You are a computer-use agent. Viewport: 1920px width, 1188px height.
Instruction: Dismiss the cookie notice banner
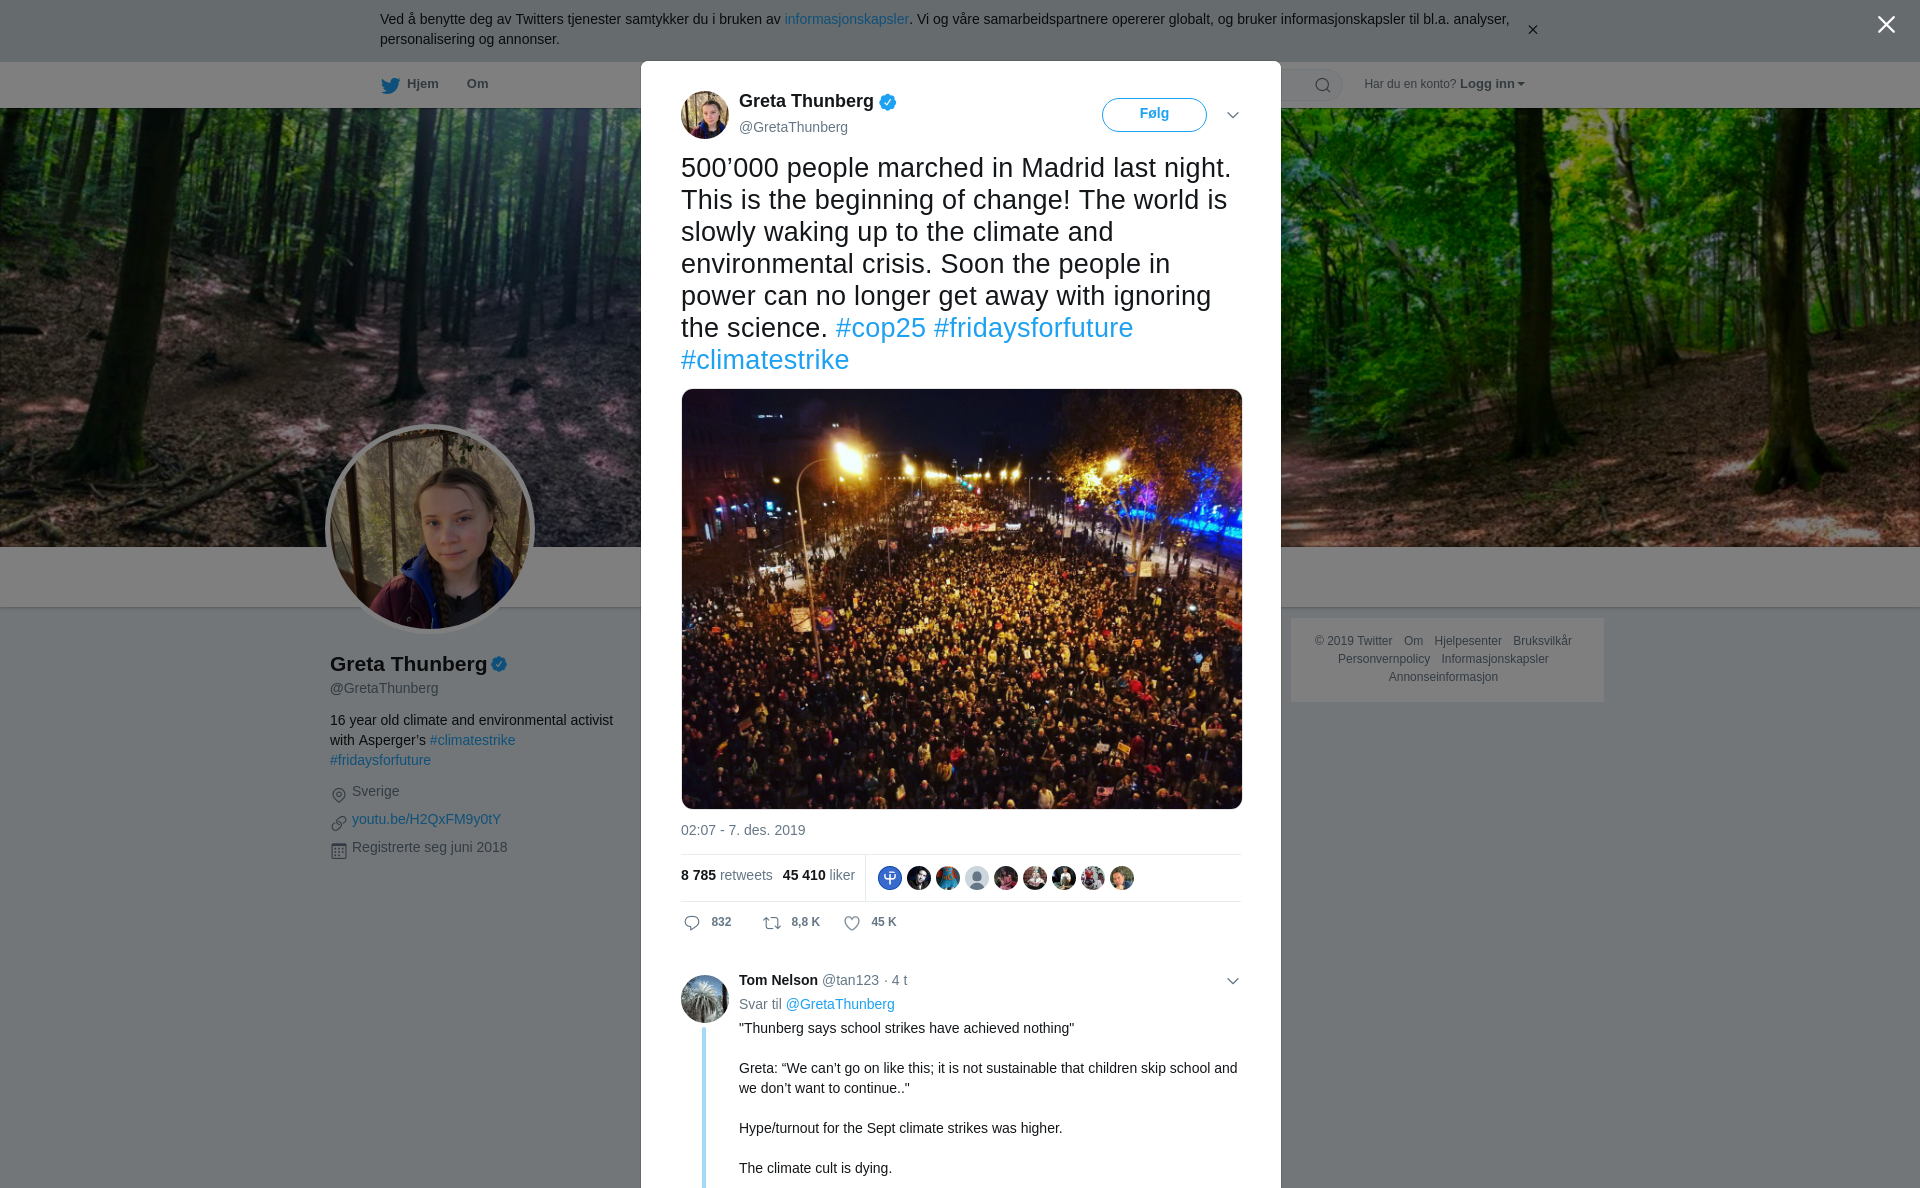pos(1532,30)
